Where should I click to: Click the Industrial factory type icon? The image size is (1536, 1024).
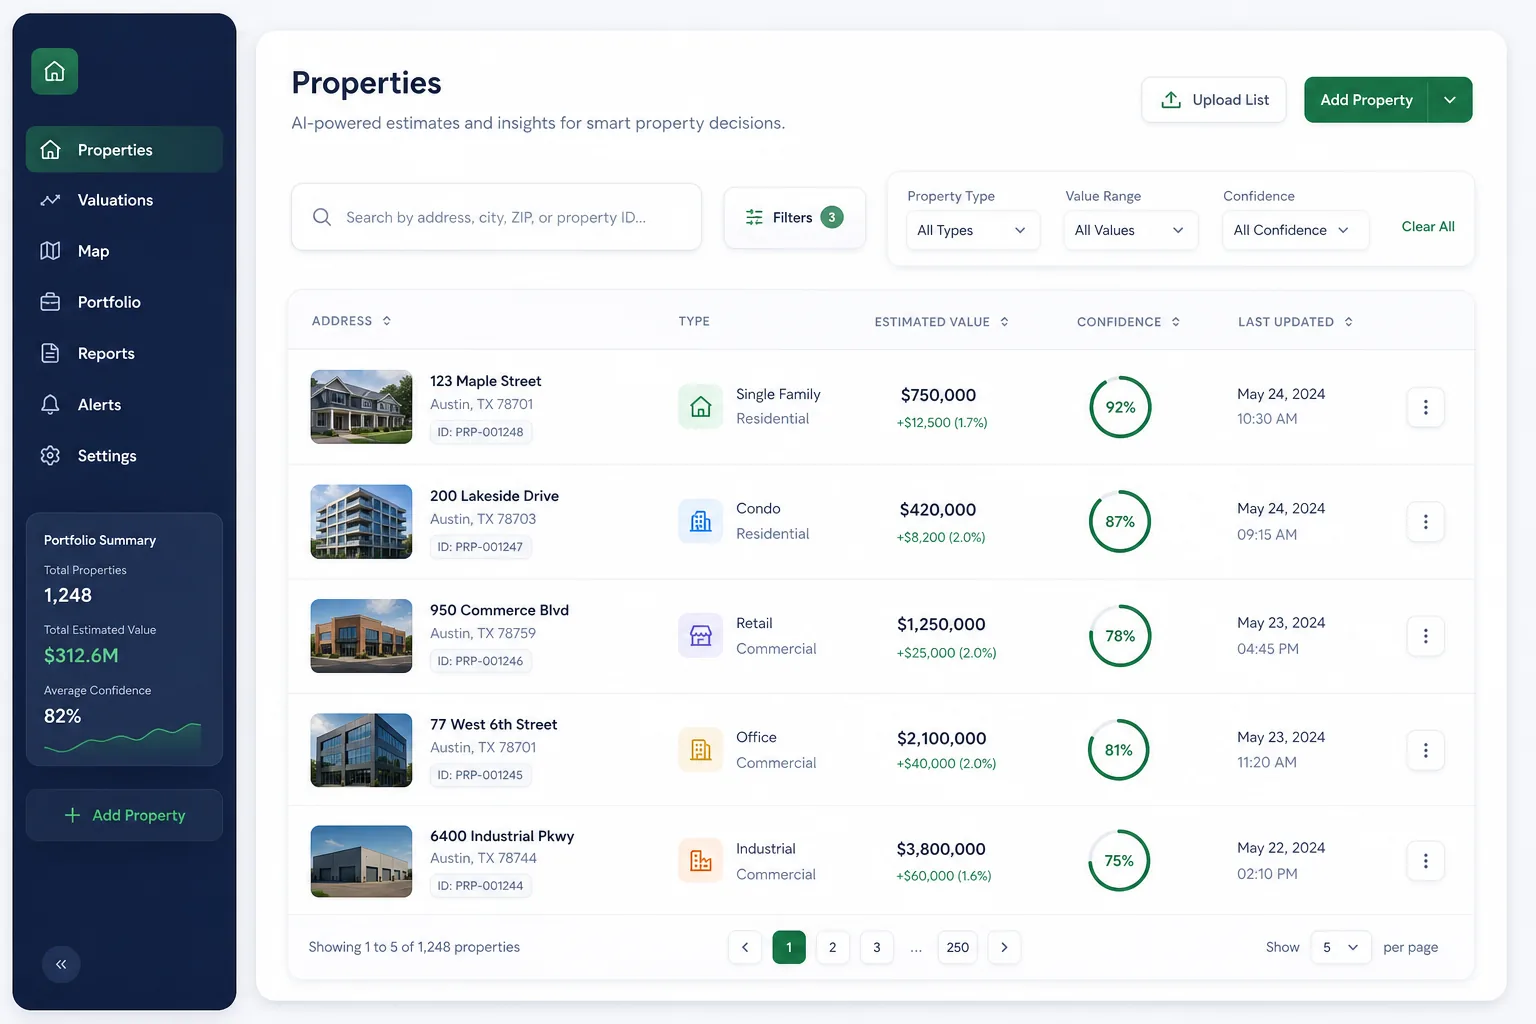(x=701, y=861)
